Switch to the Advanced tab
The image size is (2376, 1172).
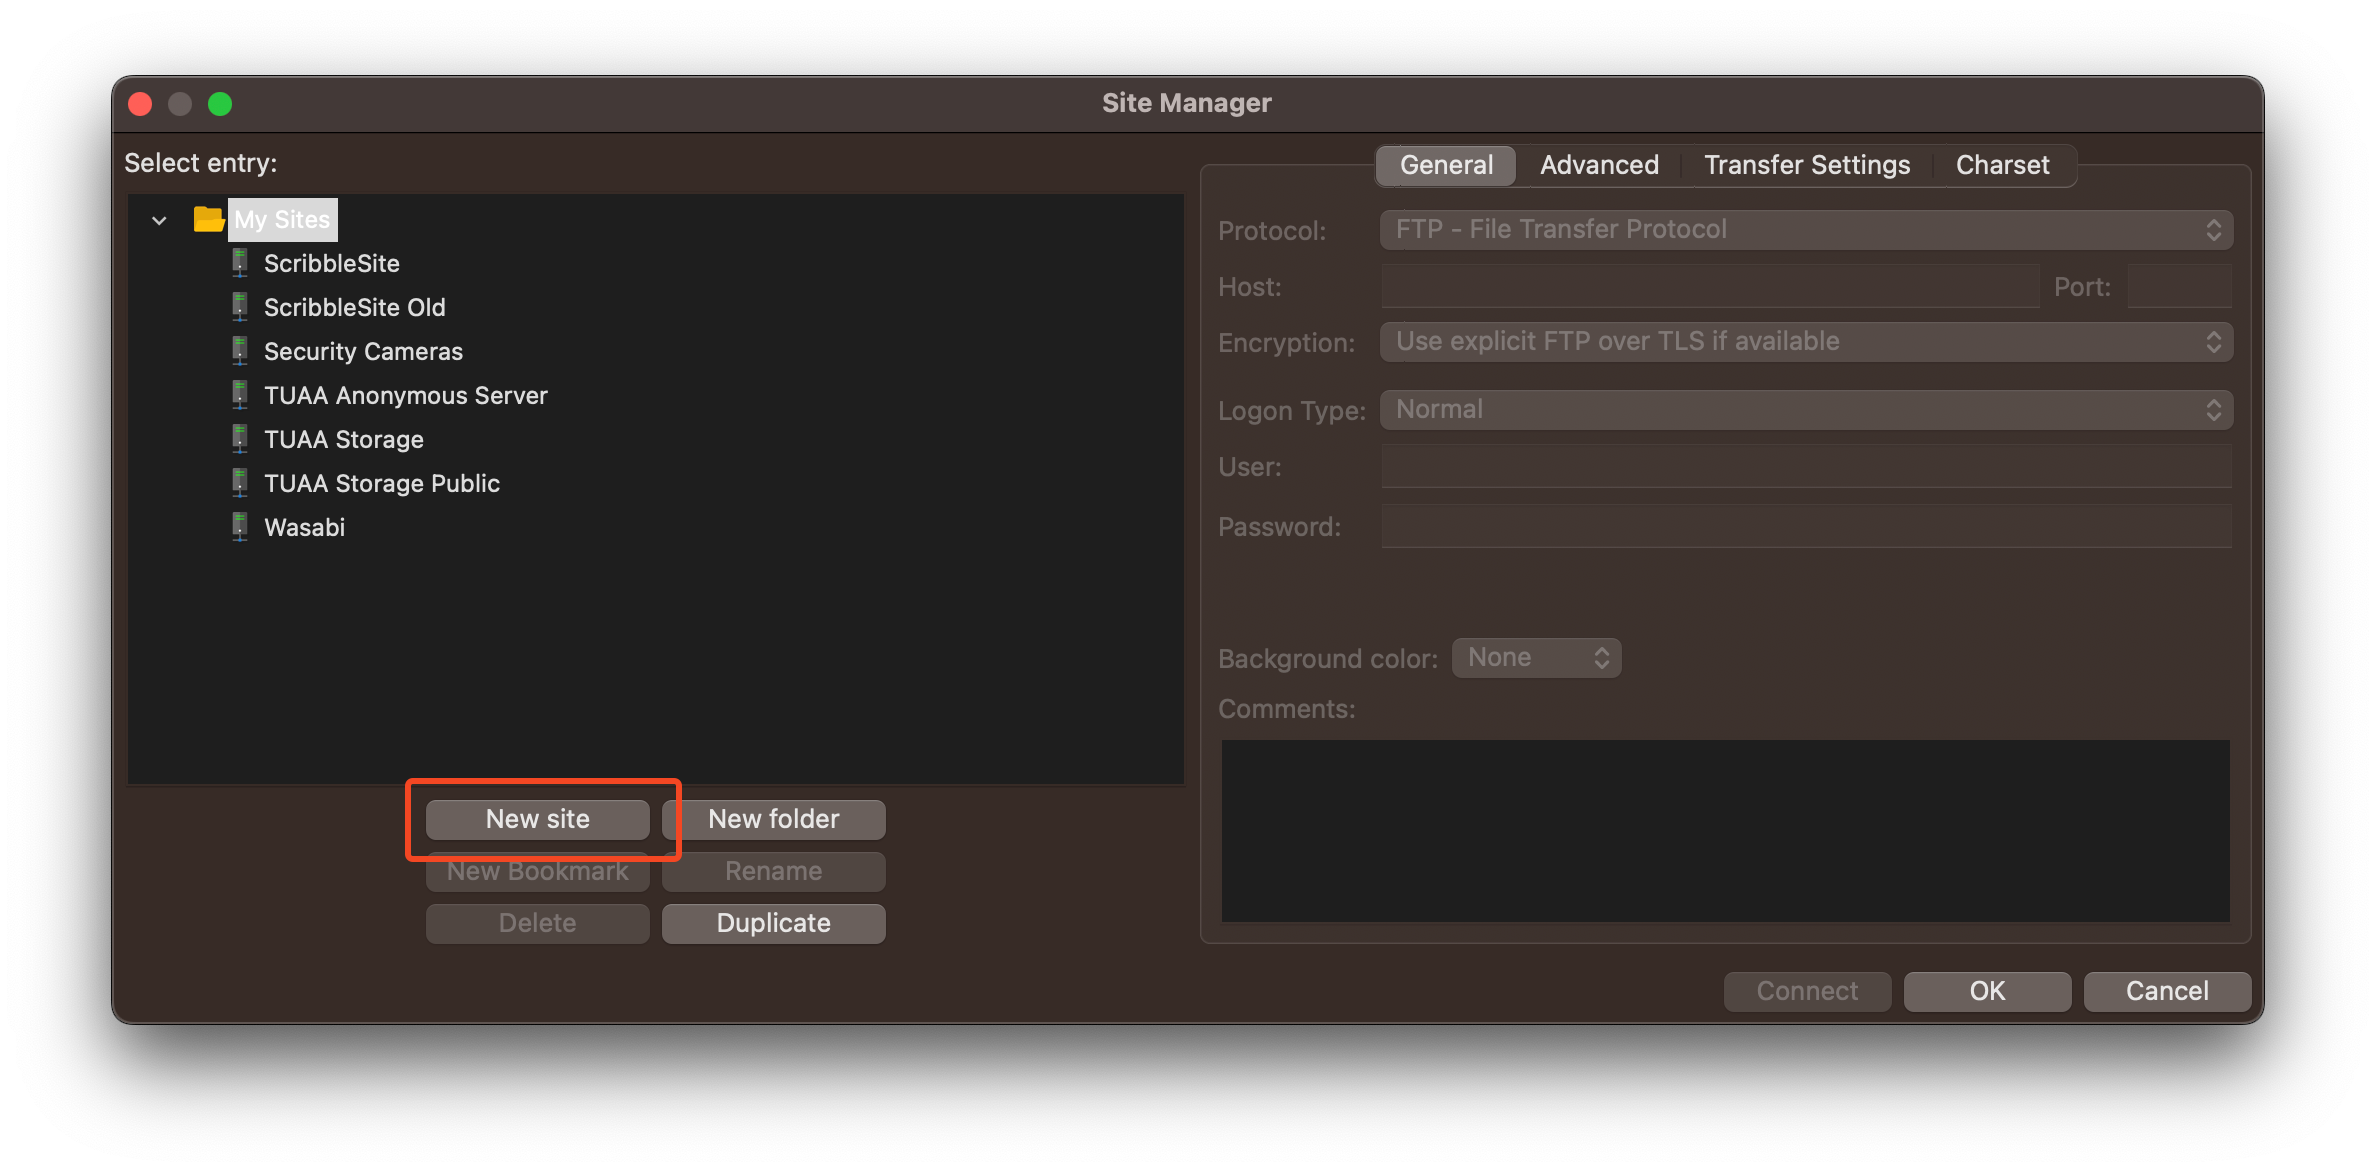[1598, 164]
